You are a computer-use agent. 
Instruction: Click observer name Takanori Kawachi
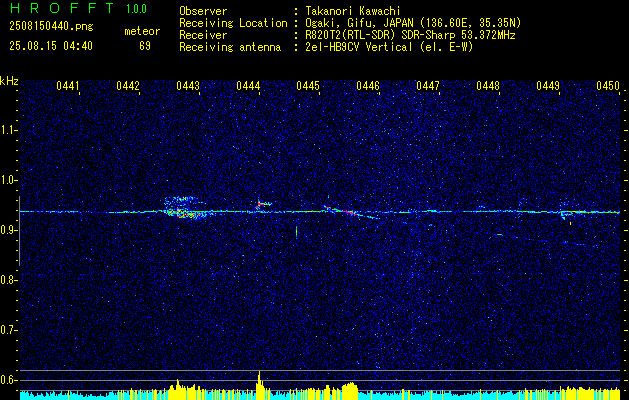click(353, 11)
